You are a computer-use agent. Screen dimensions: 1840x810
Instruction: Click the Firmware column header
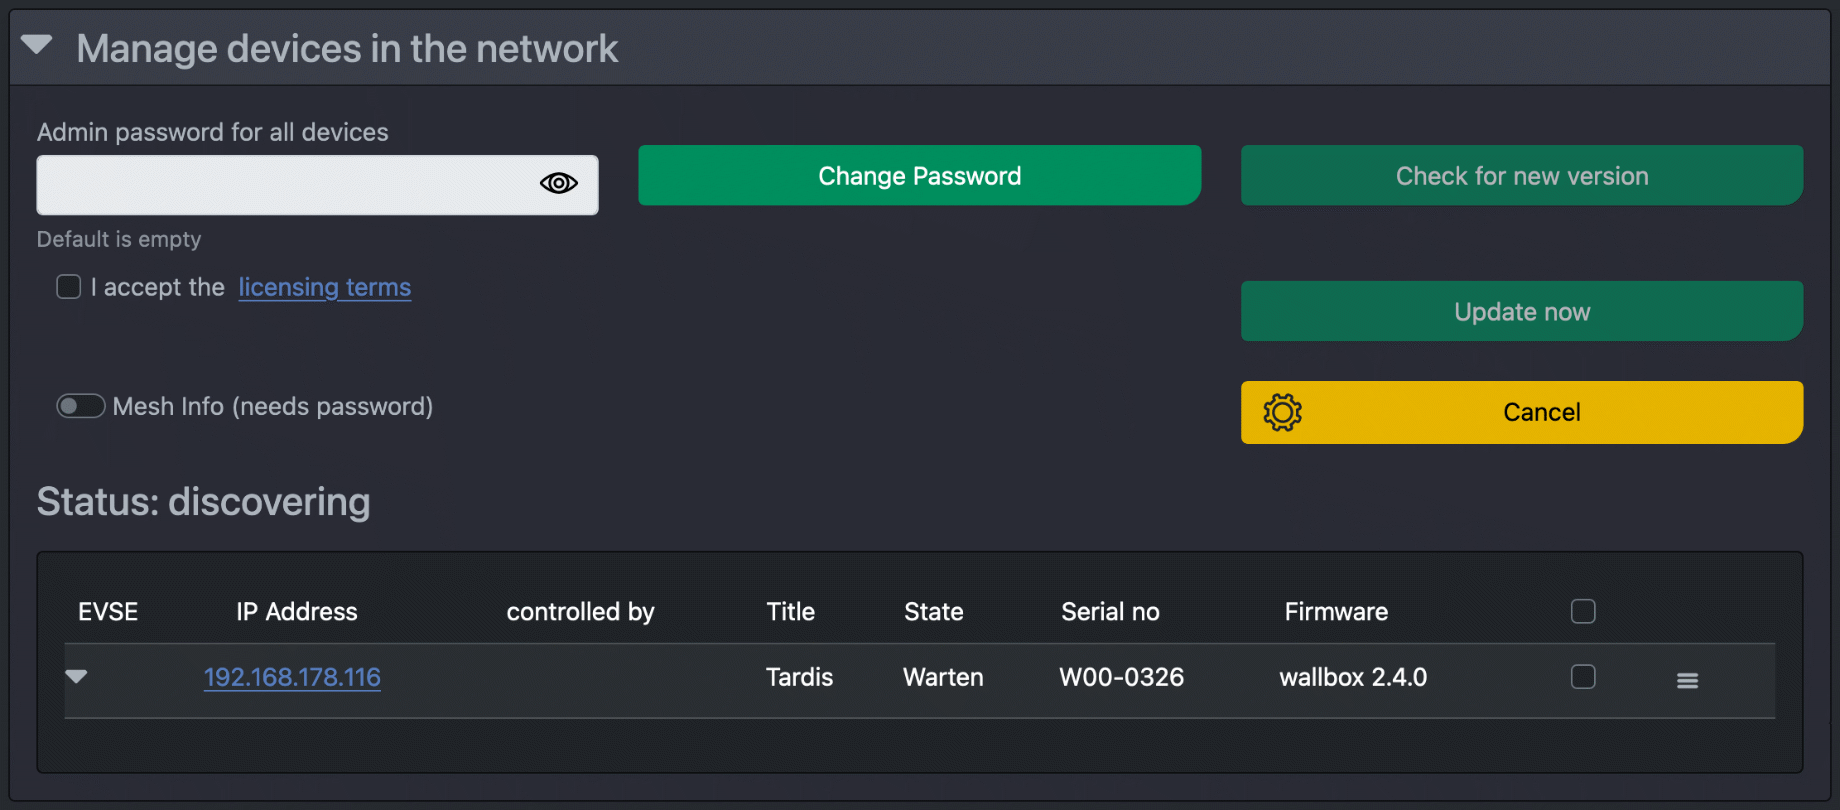pos(1335,611)
